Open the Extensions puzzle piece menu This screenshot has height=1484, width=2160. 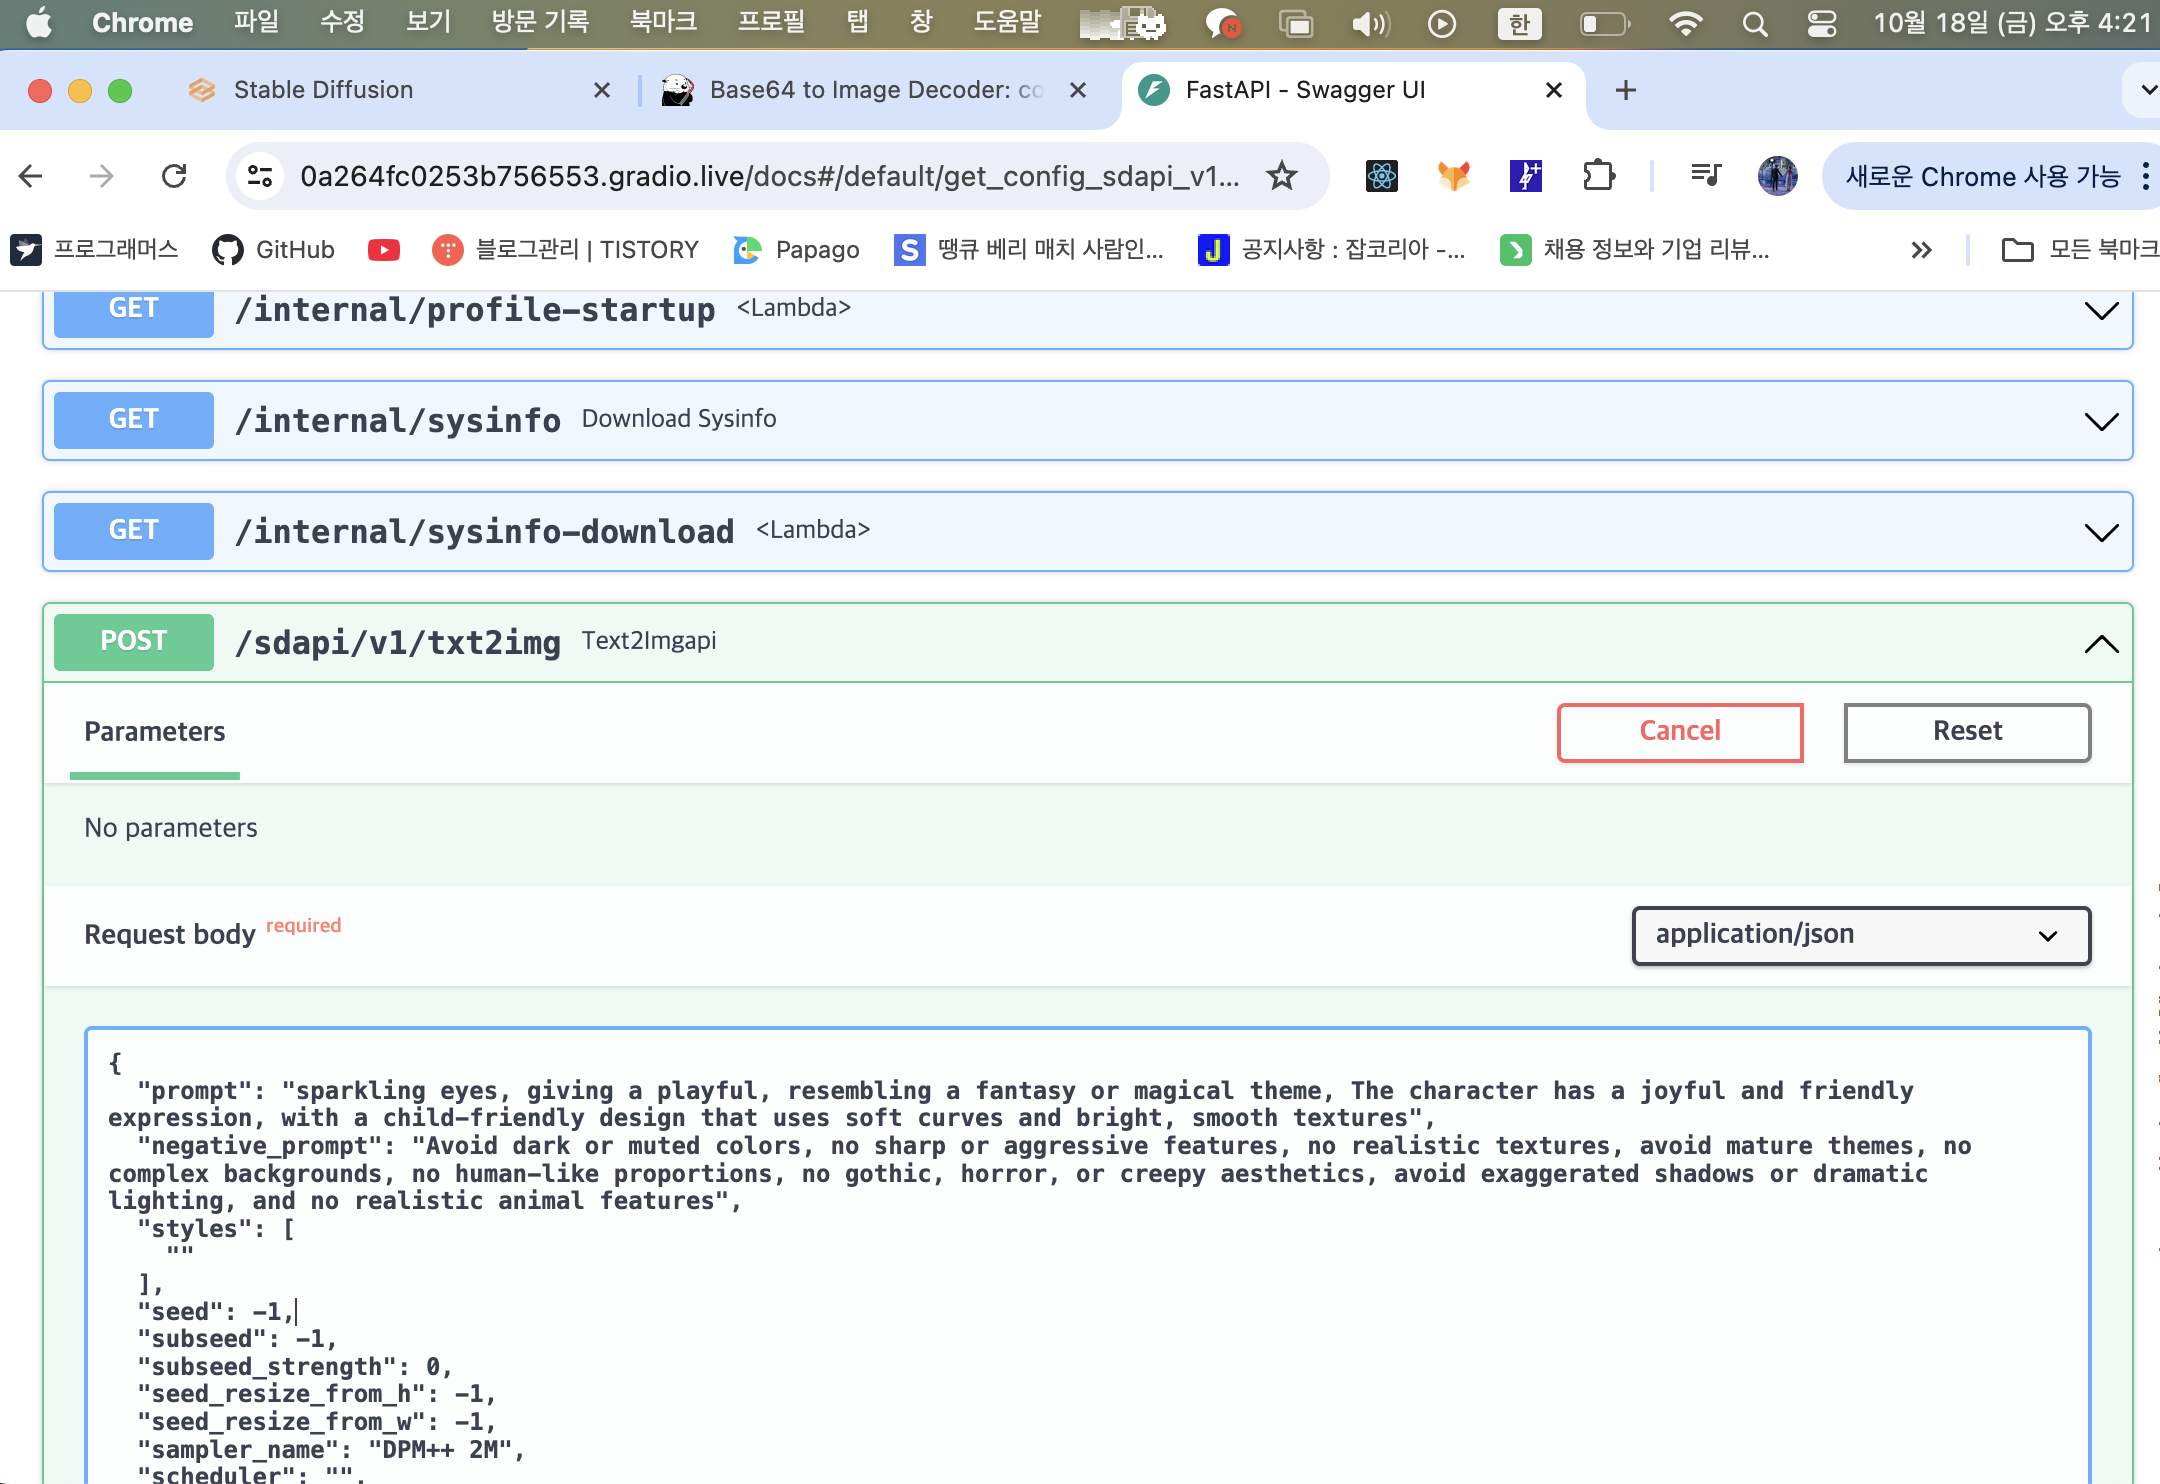(x=1598, y=176)
